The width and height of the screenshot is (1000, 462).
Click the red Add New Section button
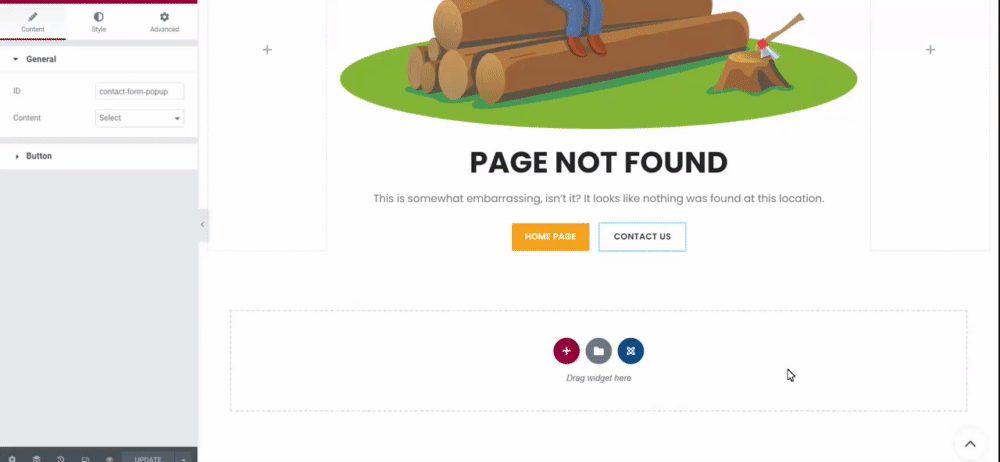(566, 351)
